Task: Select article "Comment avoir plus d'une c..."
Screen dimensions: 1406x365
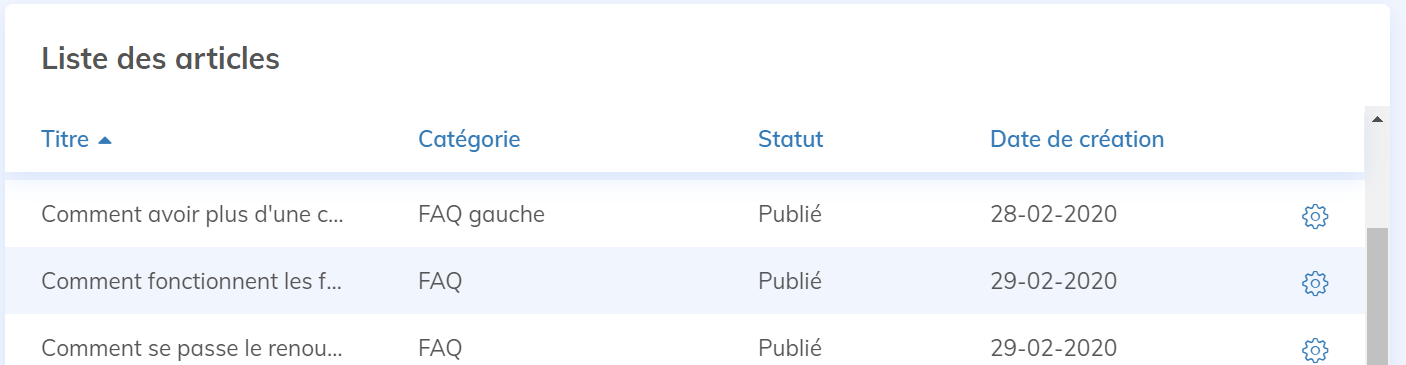Action: [192, 214]
